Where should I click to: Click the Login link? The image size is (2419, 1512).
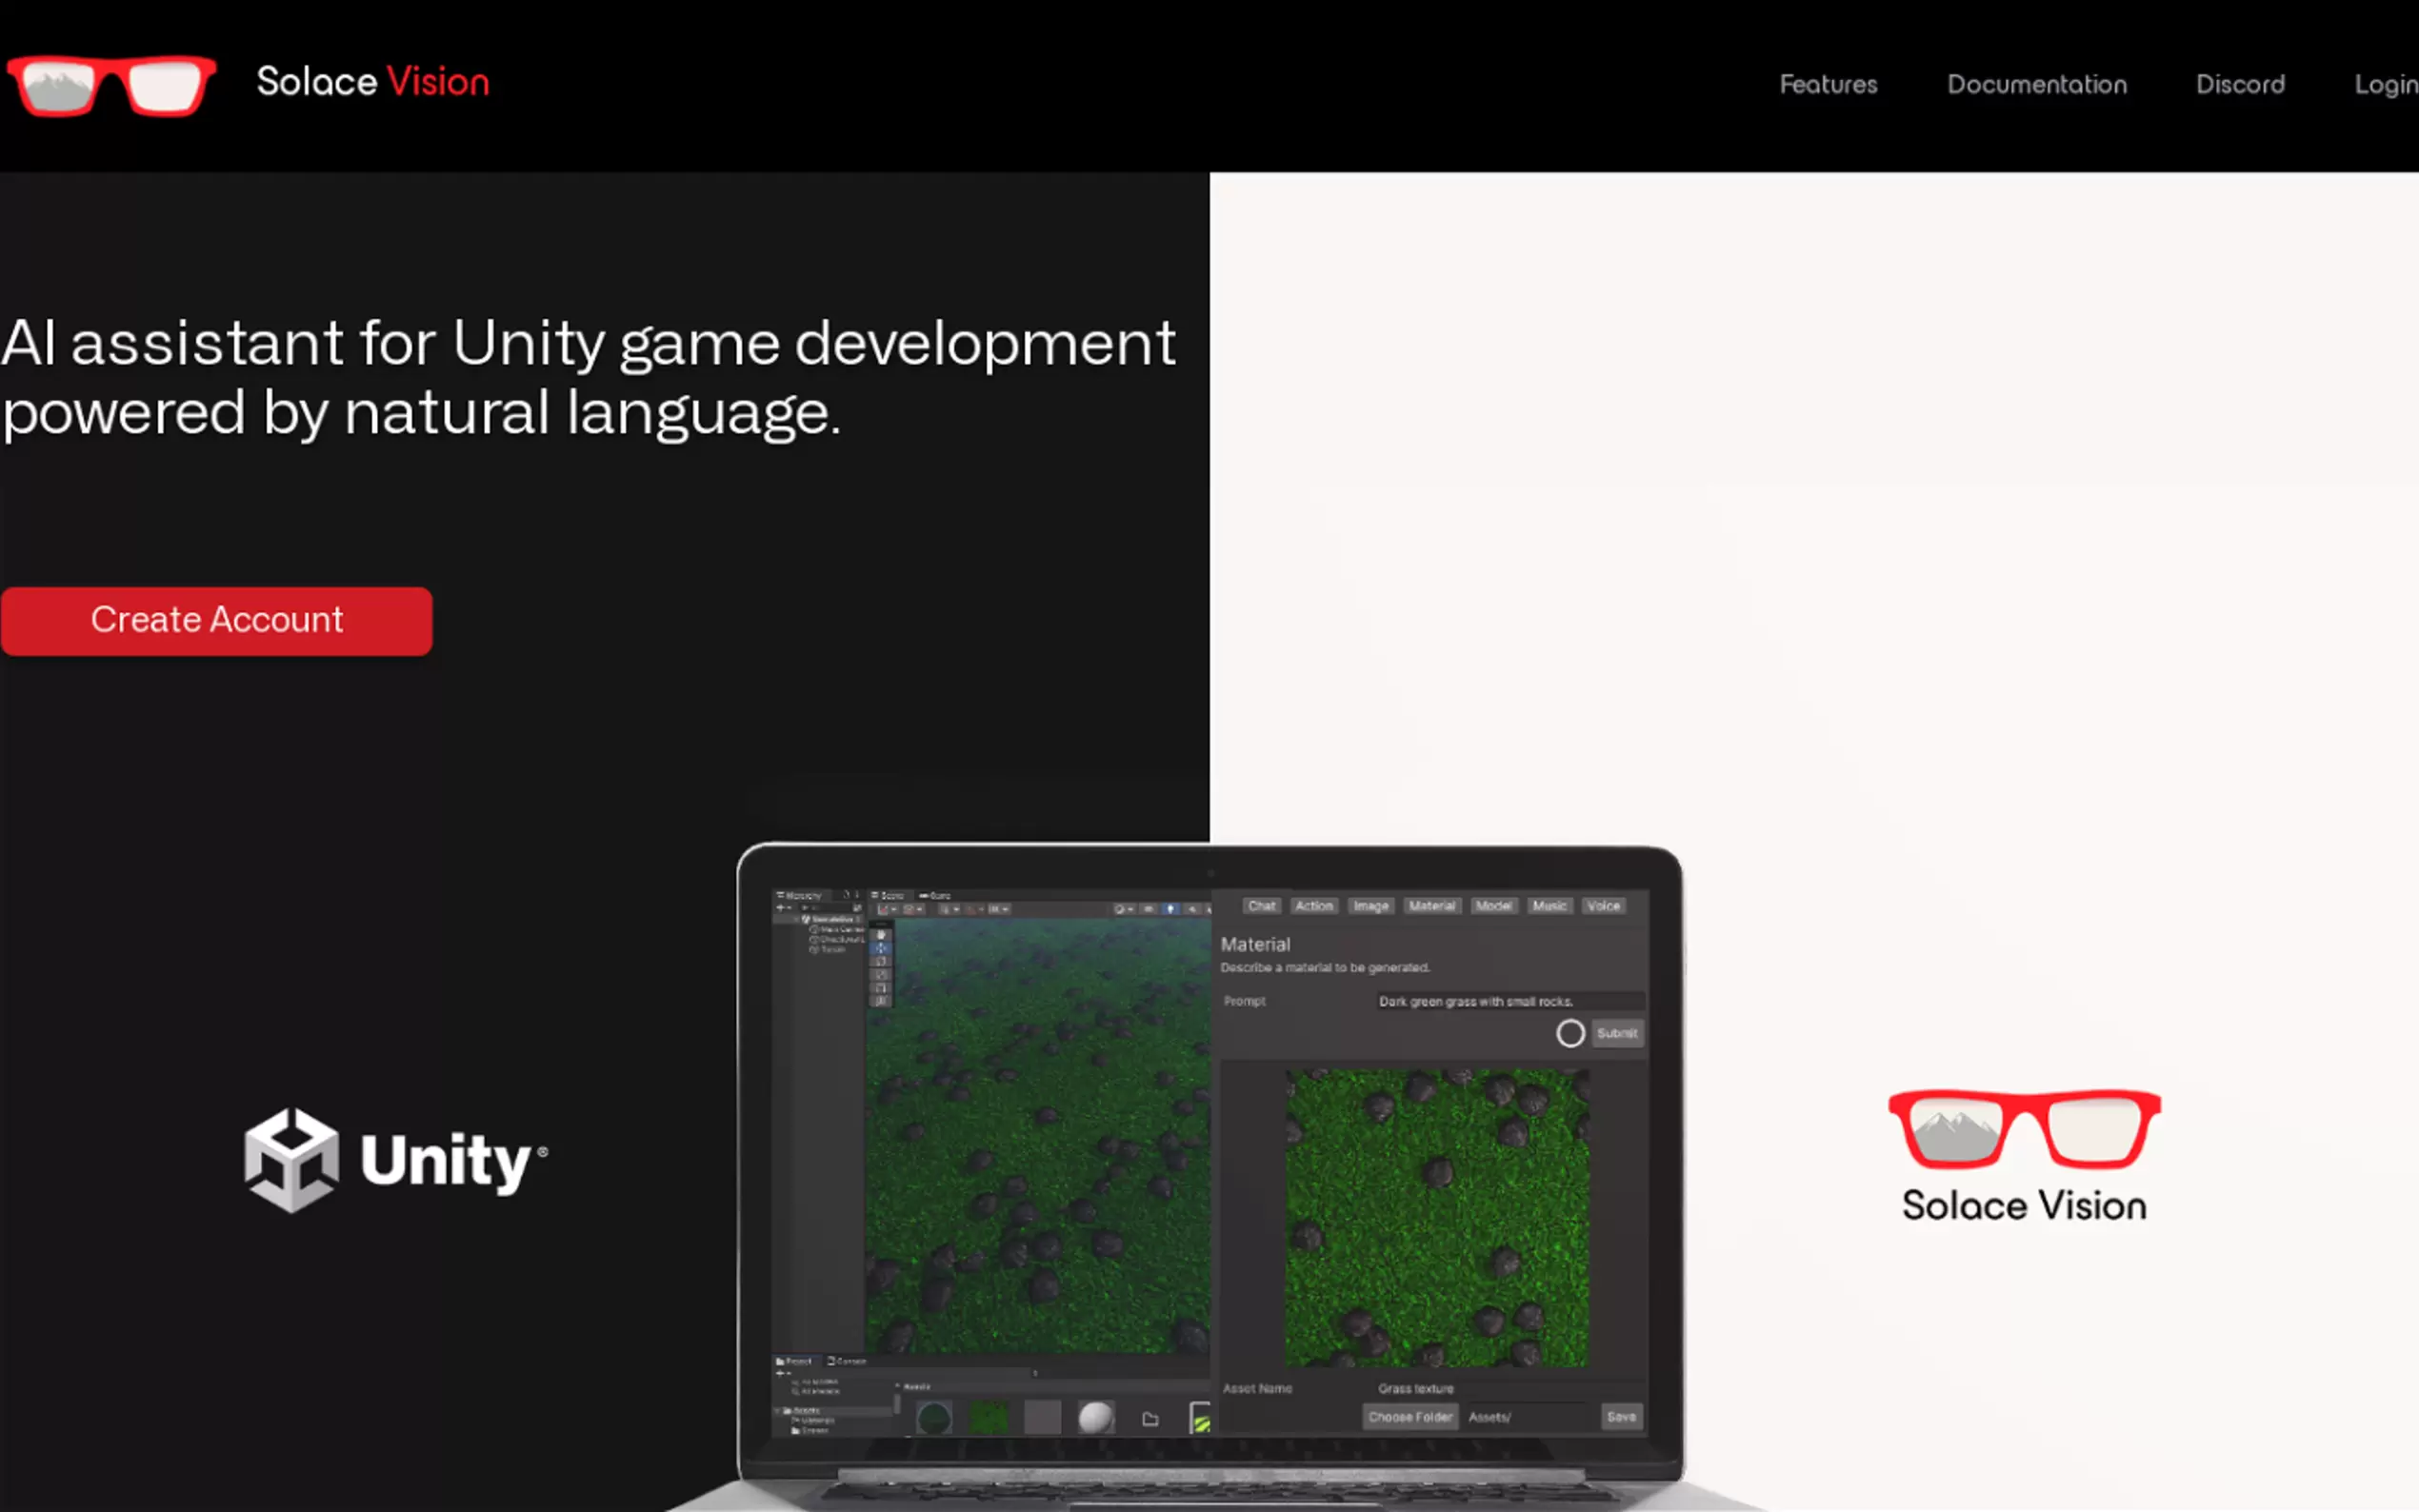point(2385,85)
